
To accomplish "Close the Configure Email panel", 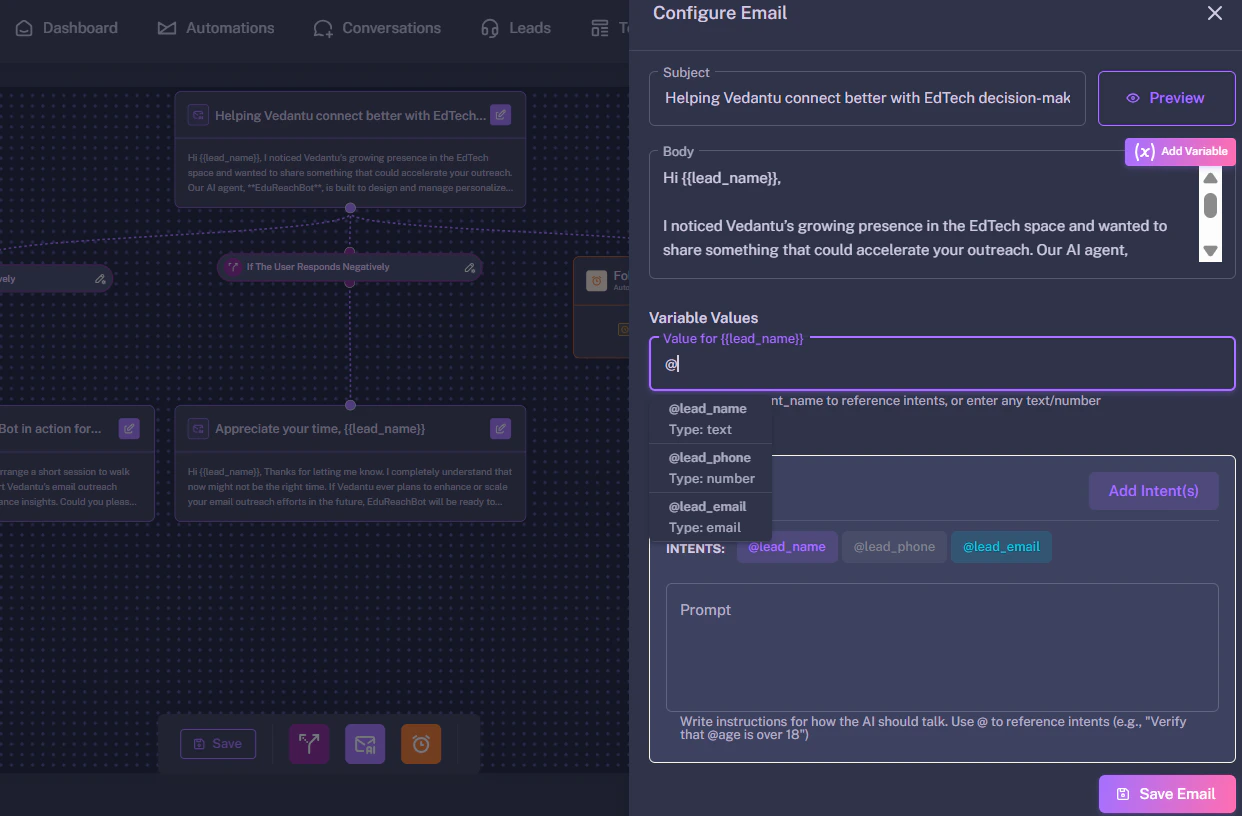I will [x=1215, y=13].
